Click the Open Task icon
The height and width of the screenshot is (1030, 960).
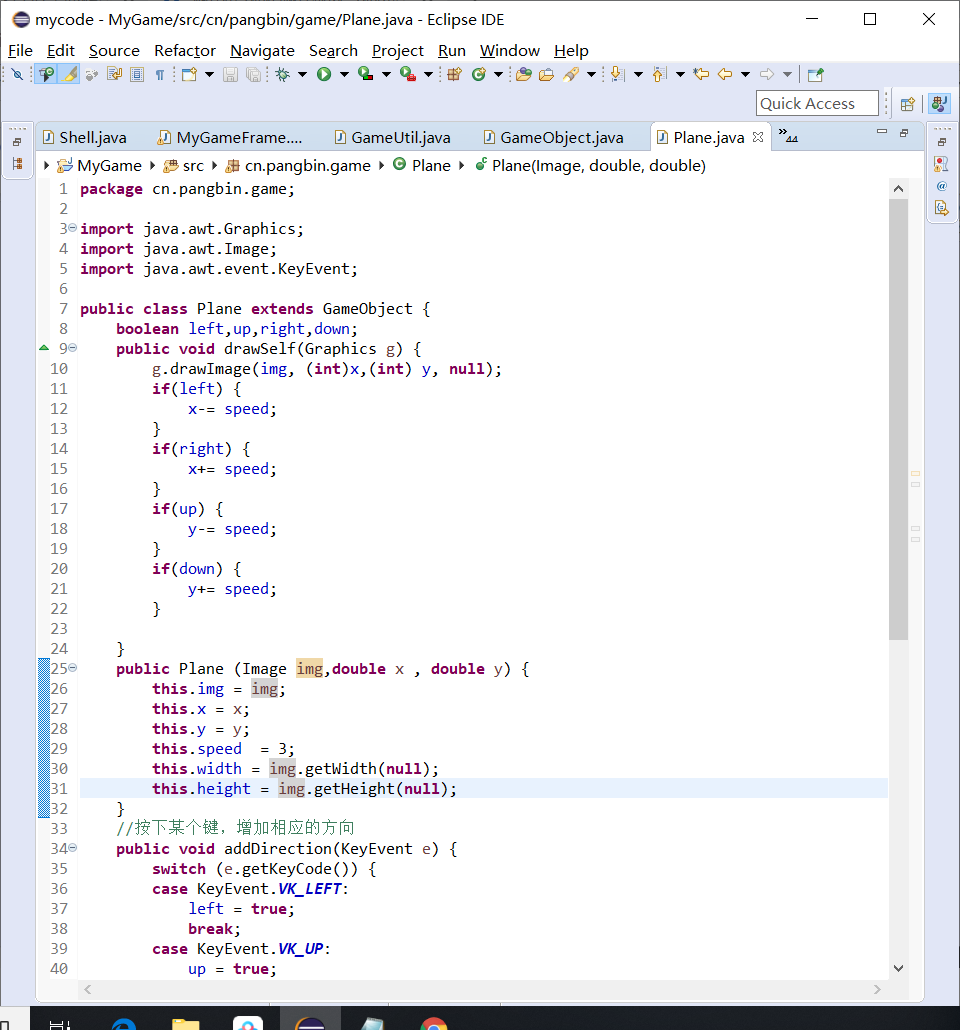tap(546, 74)
